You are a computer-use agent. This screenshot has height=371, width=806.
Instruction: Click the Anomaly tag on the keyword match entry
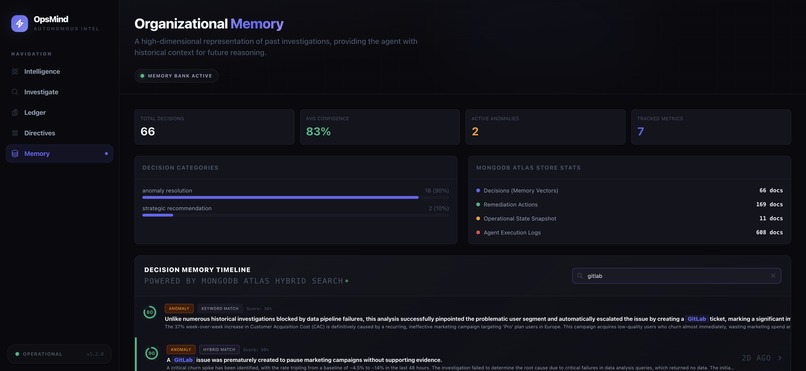[179, 308]
